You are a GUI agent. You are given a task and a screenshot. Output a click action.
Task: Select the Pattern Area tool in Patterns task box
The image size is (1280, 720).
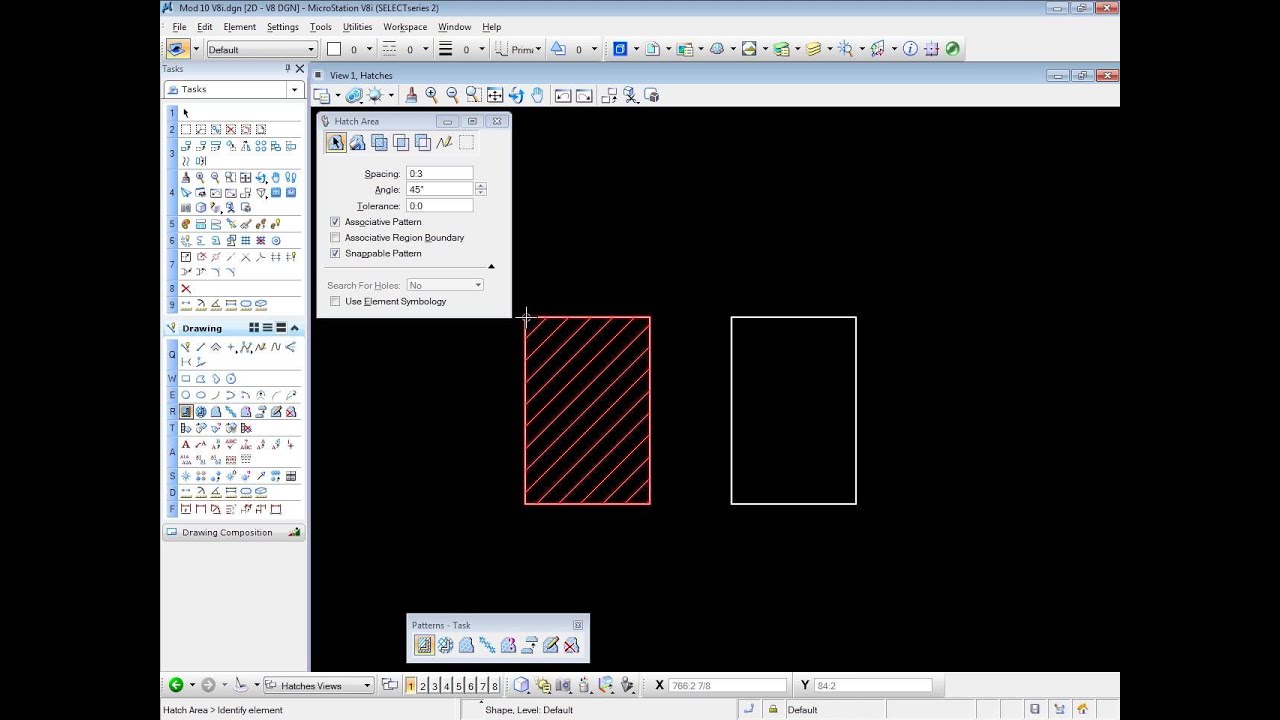[x=466, y=646]
